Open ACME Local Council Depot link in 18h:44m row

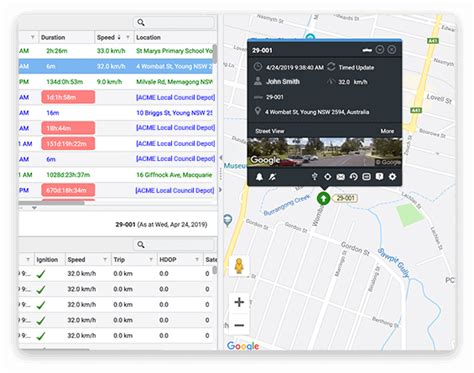pyautogui.click(x=175, y=128)
